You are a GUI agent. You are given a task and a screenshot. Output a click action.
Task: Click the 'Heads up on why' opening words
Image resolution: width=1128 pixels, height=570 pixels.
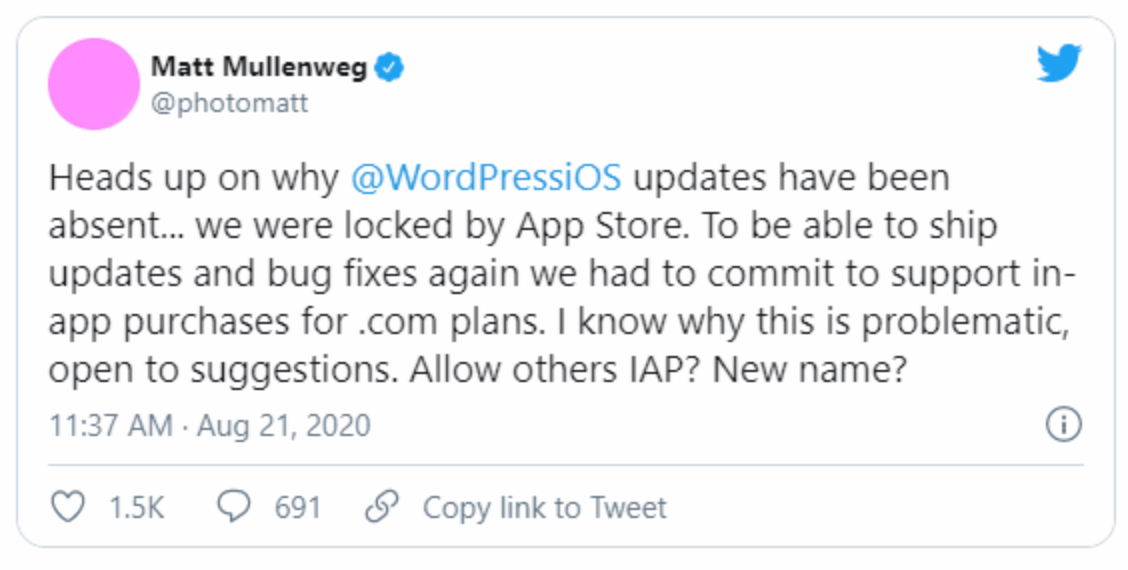click(x=194, y=178)
